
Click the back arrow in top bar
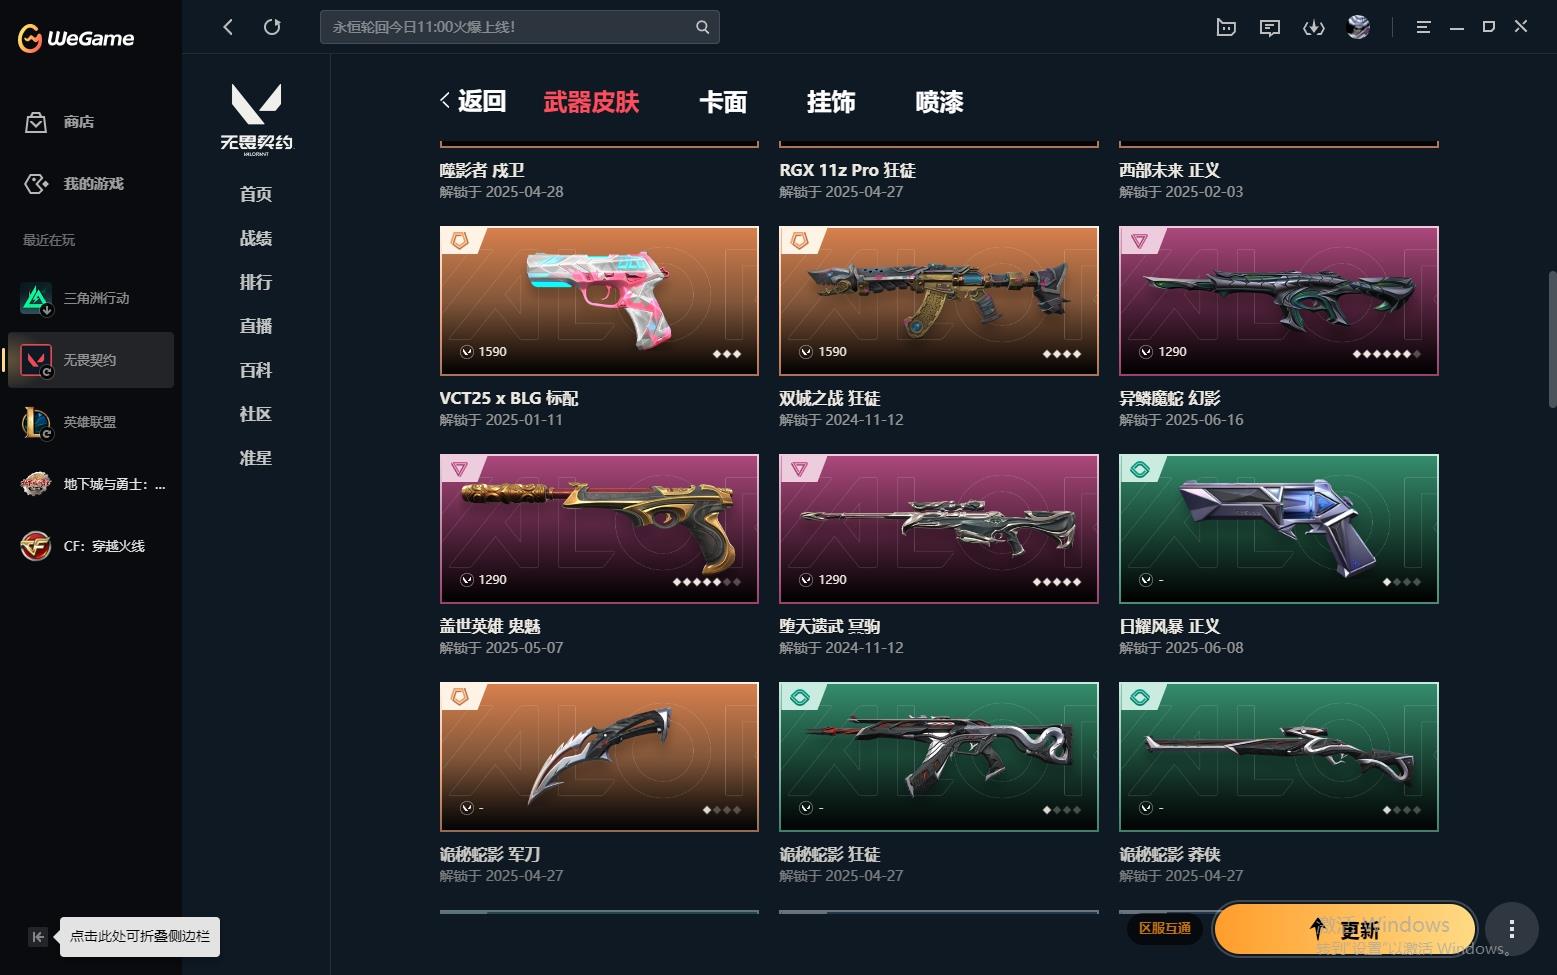228,27
